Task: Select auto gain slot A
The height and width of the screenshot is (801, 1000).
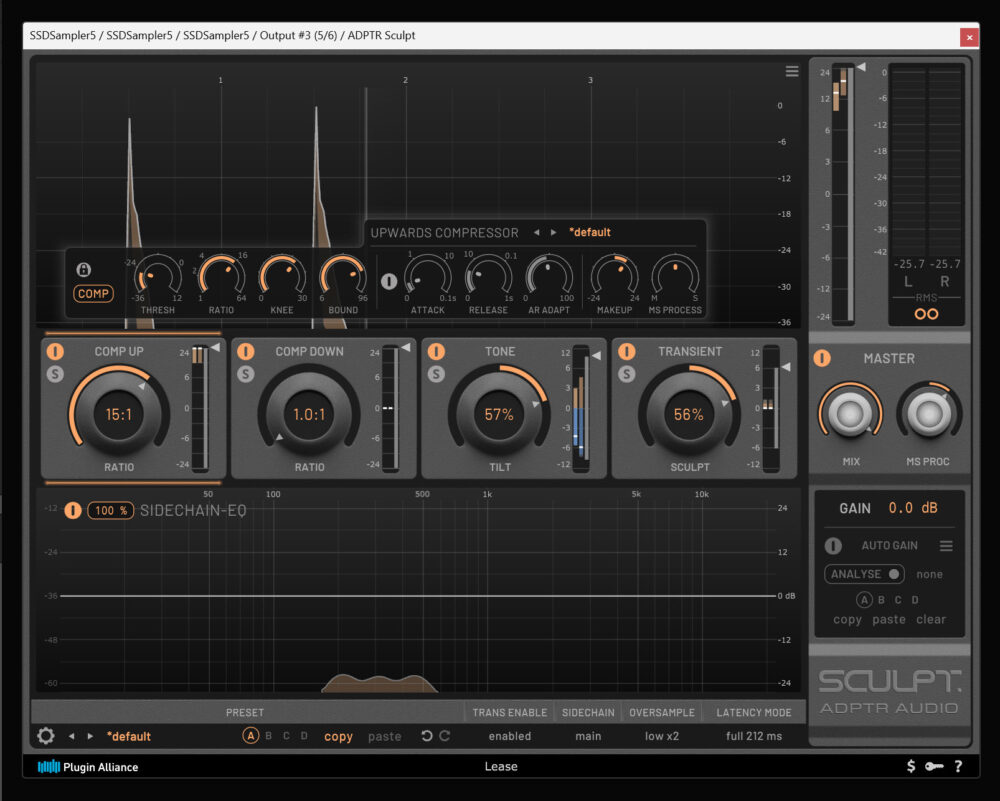Action: [864, 599]
